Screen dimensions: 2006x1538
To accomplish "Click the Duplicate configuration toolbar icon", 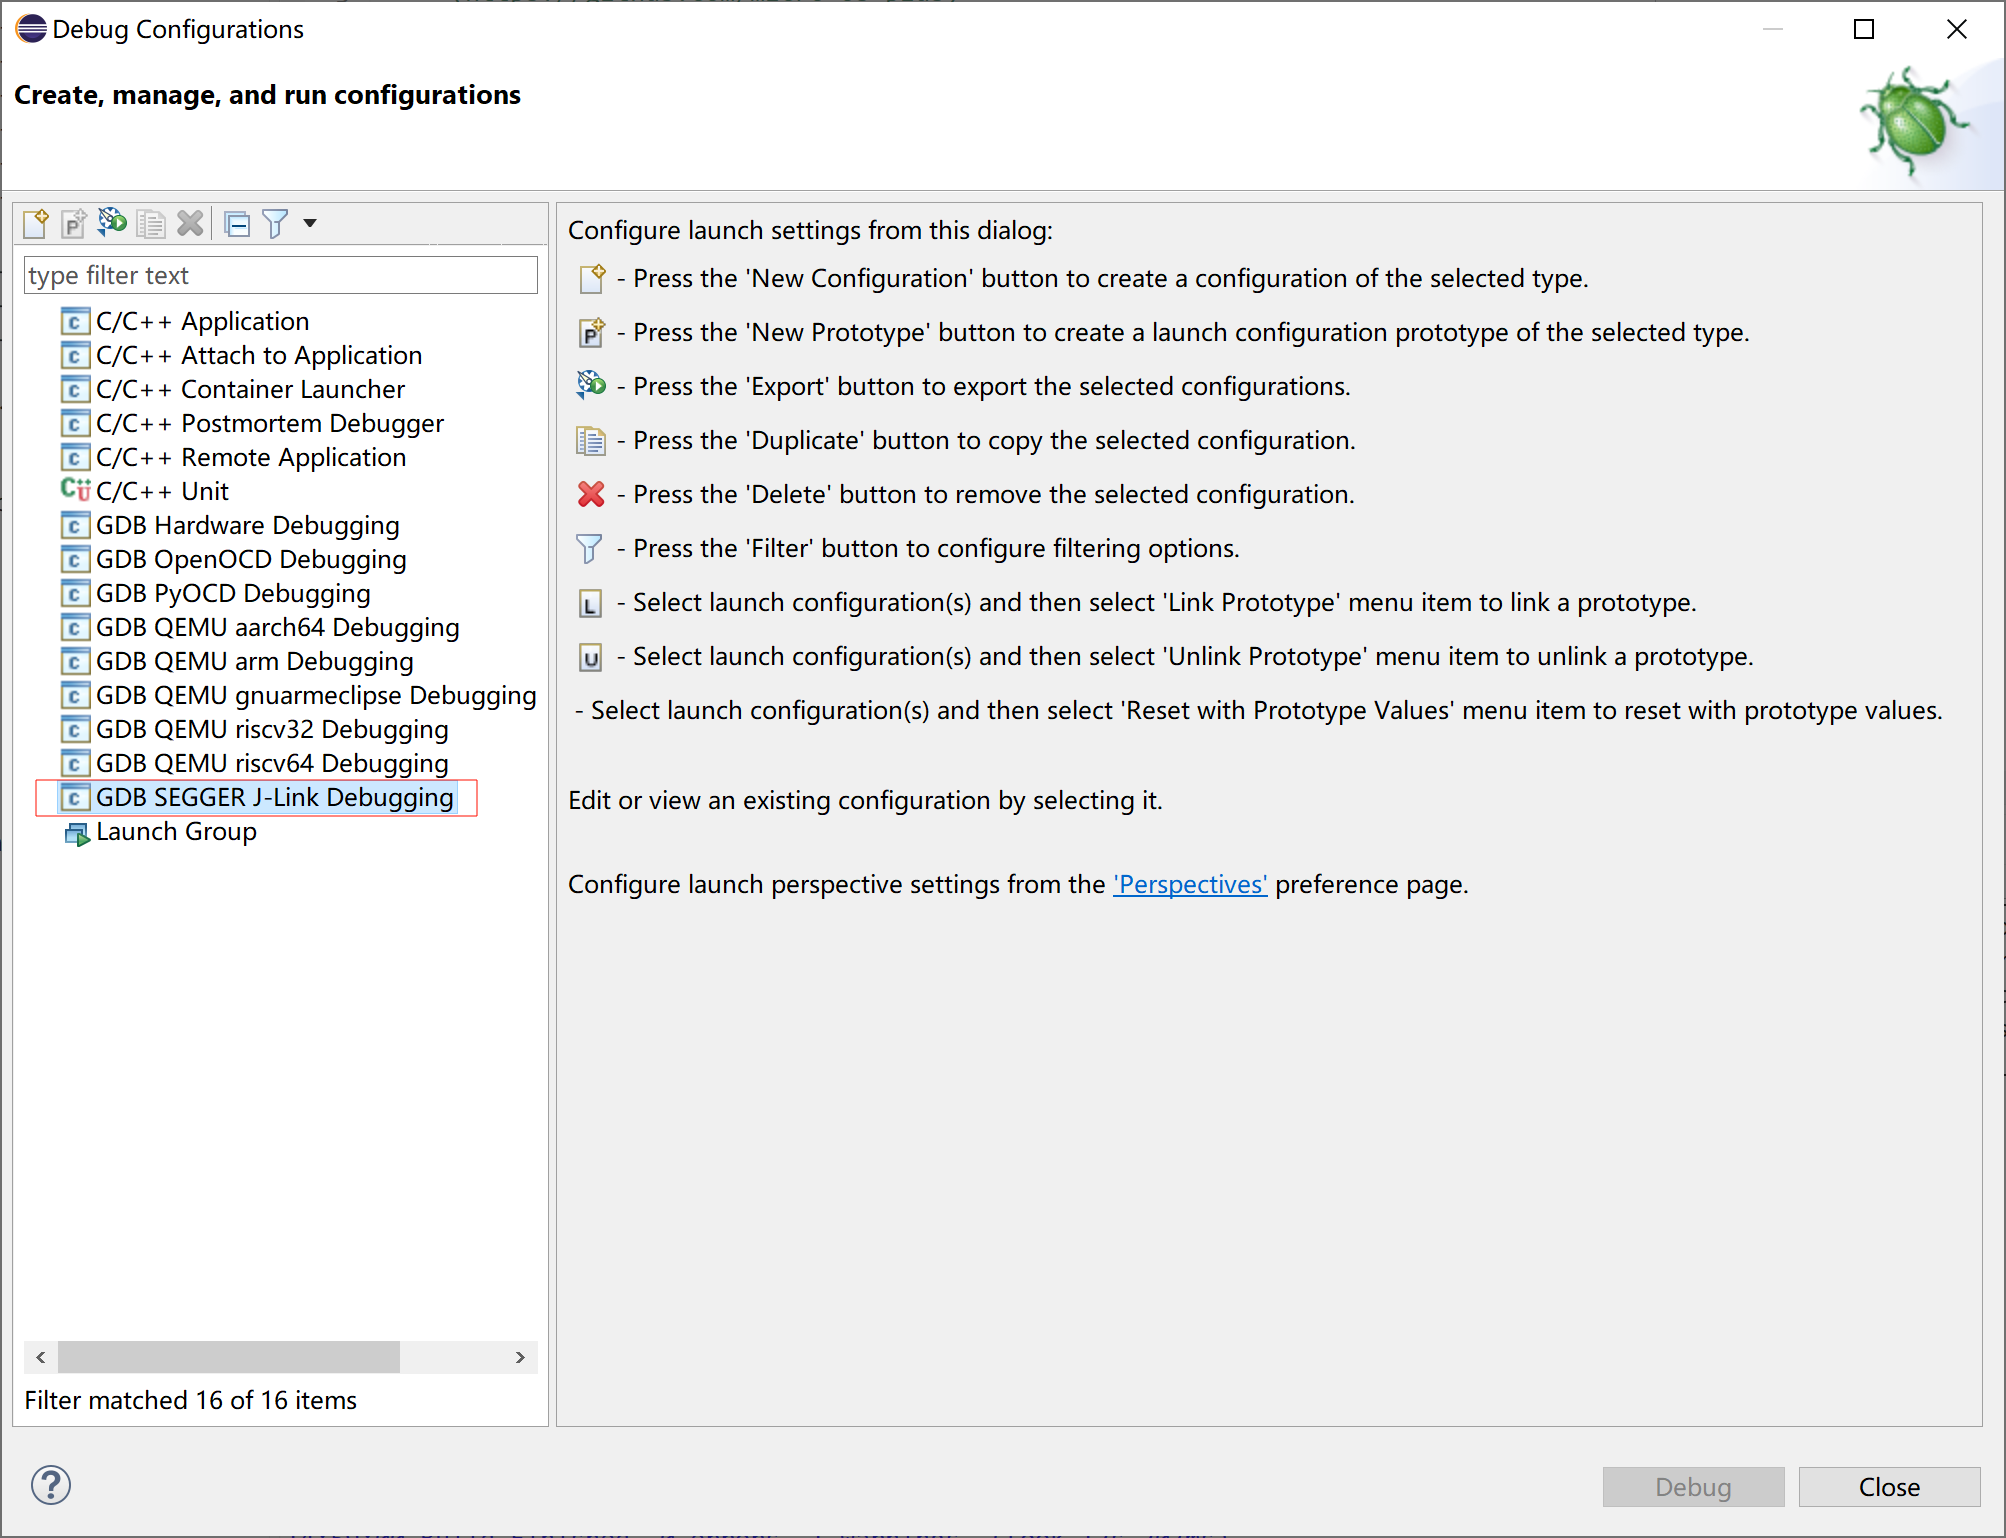I will click(x=151, y=223).
